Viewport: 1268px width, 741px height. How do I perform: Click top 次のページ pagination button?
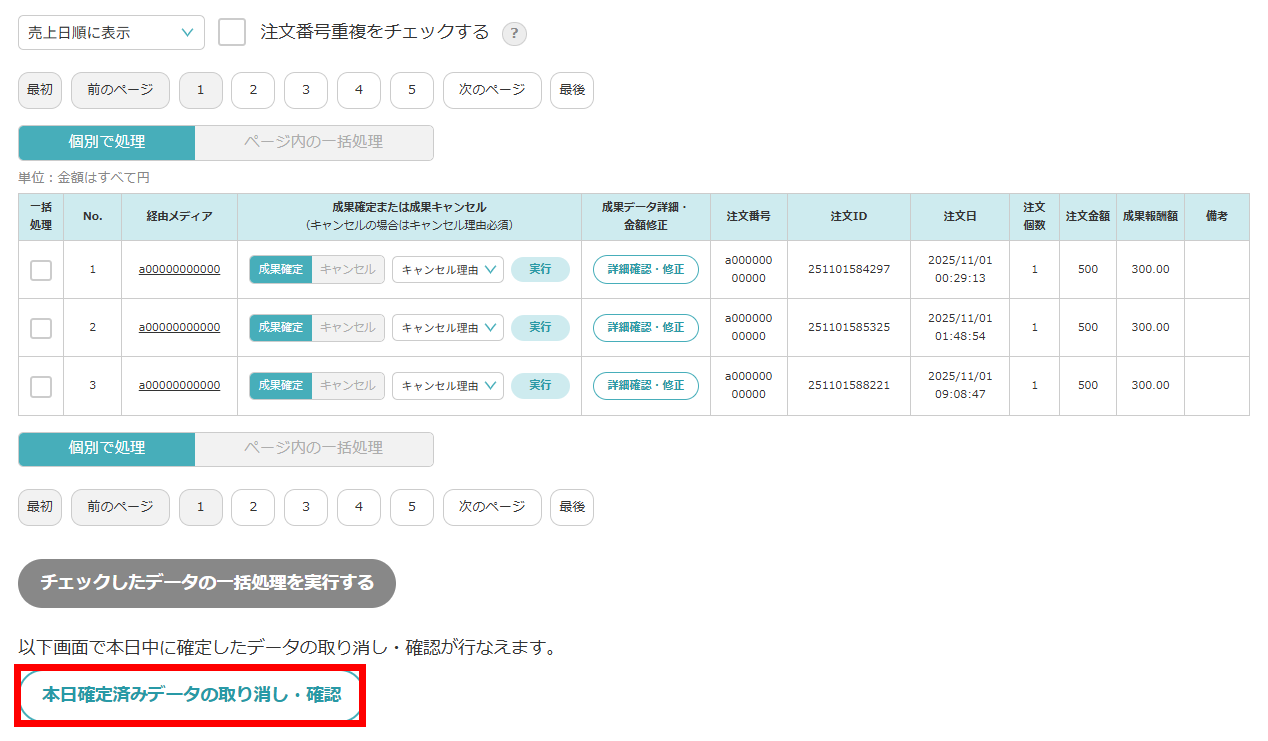(491, 90)
